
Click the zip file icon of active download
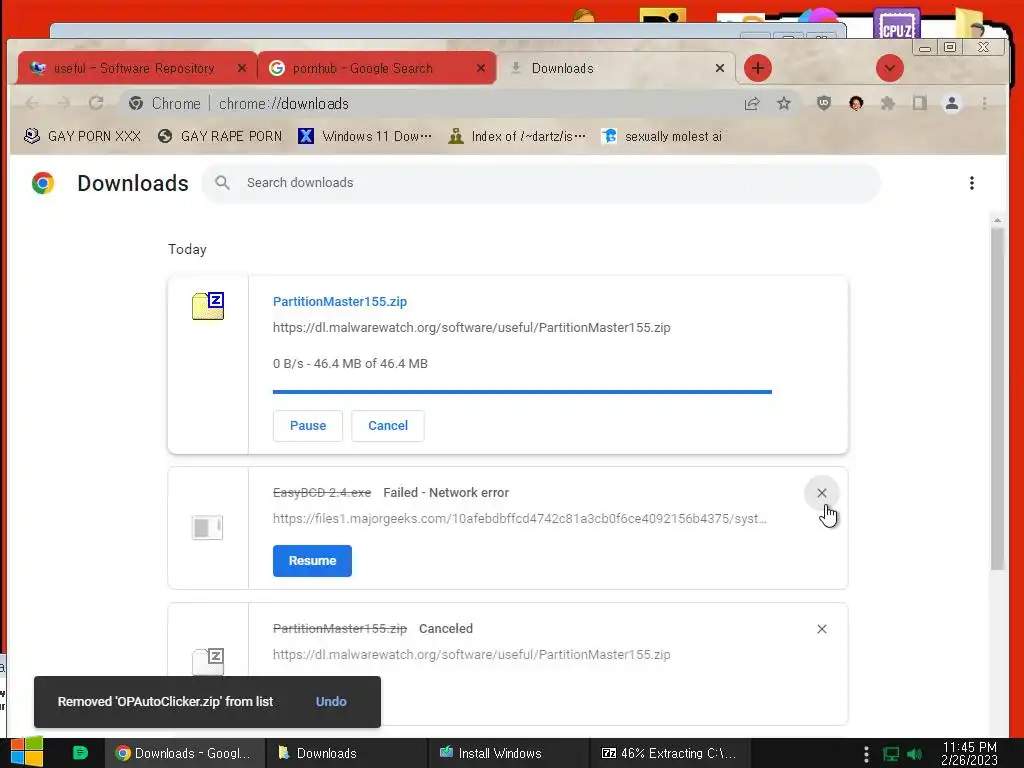(x=208, y=306)
